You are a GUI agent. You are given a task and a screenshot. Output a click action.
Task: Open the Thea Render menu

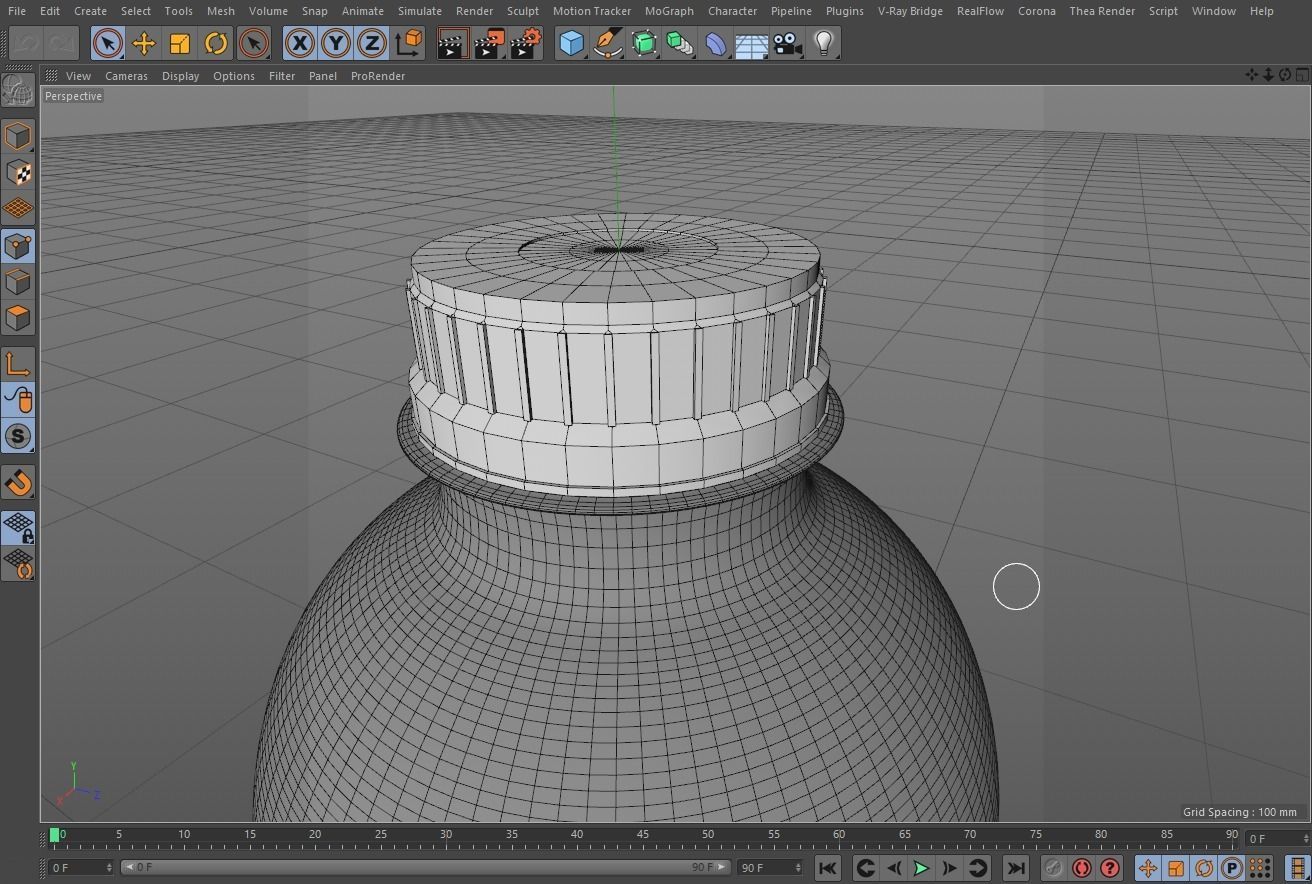point(1102,11)
